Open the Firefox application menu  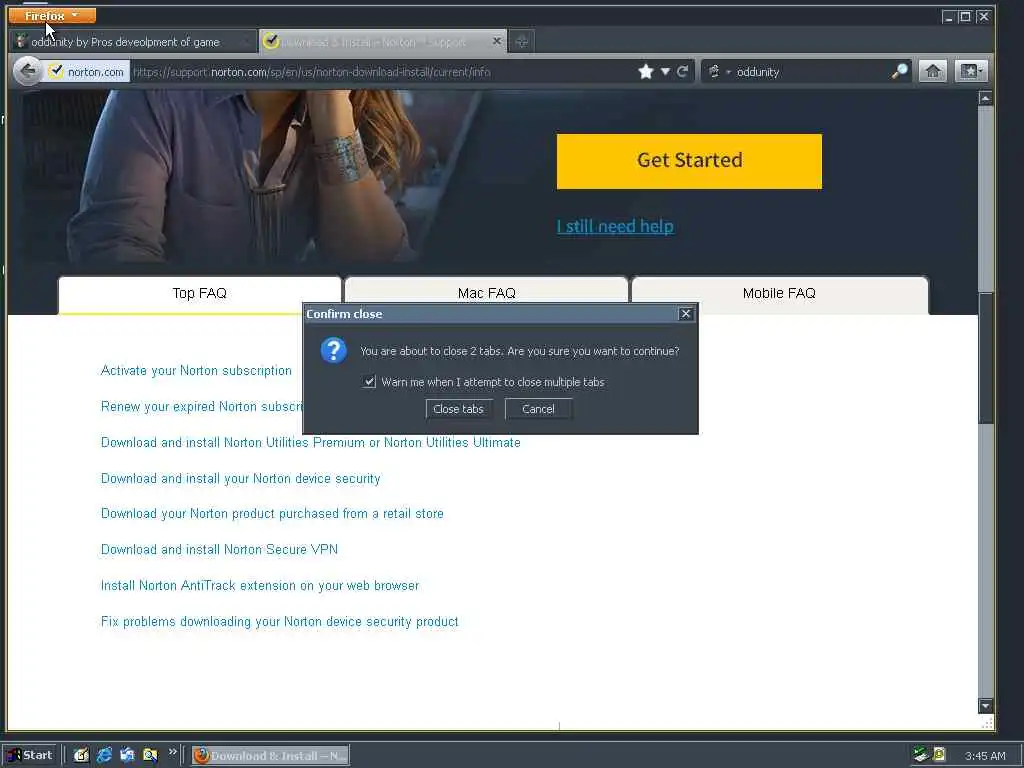point(52,15)
